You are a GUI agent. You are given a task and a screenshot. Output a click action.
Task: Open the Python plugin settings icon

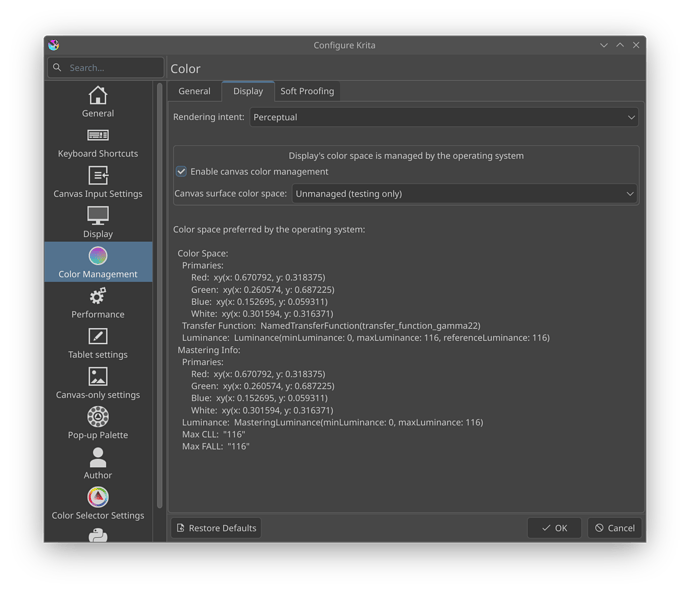tap(98, 535)
